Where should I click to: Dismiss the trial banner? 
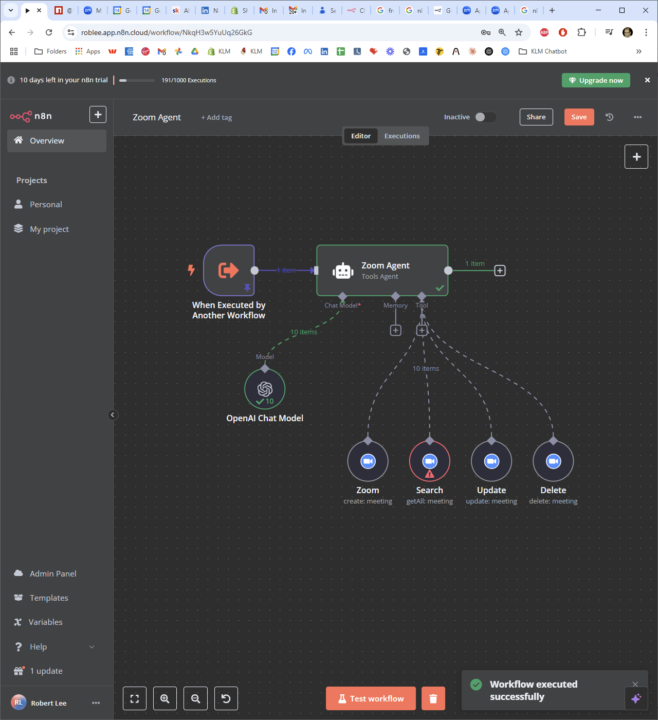(647, 80)
